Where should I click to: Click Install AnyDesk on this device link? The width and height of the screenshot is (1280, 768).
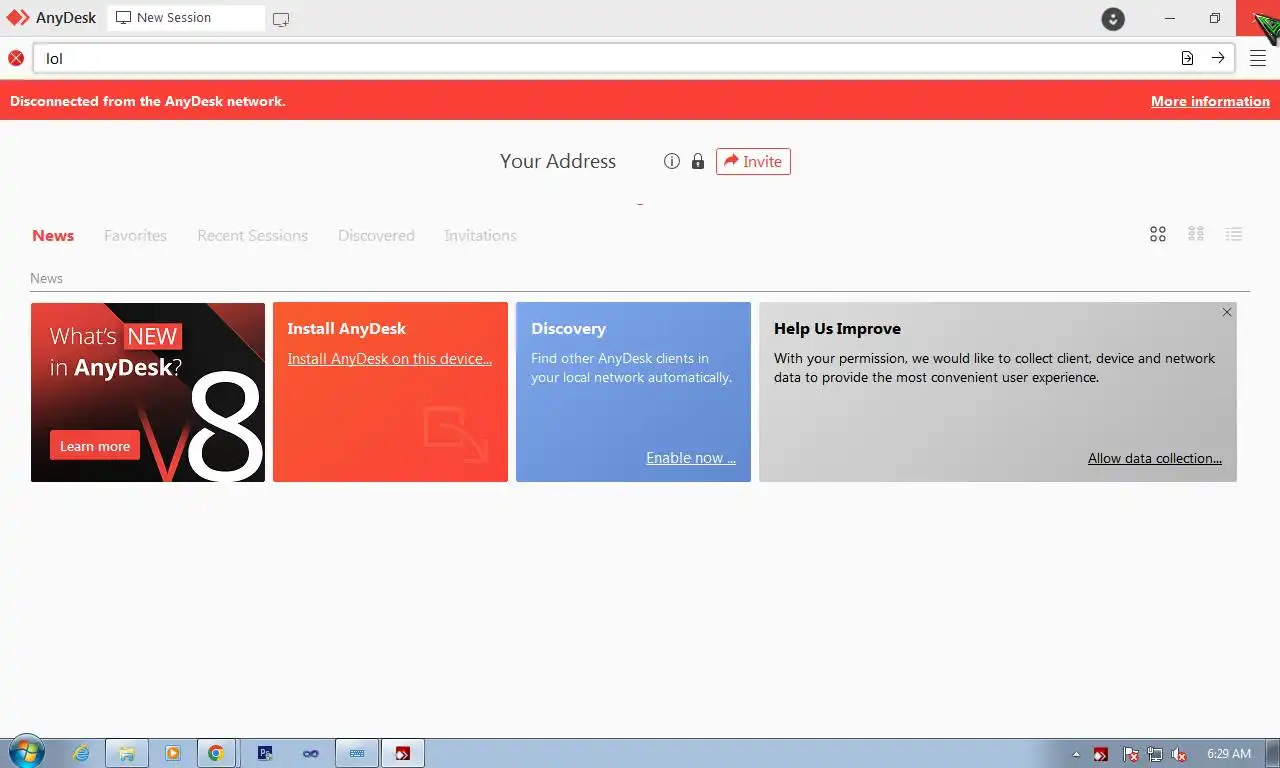tap(390, 359)
